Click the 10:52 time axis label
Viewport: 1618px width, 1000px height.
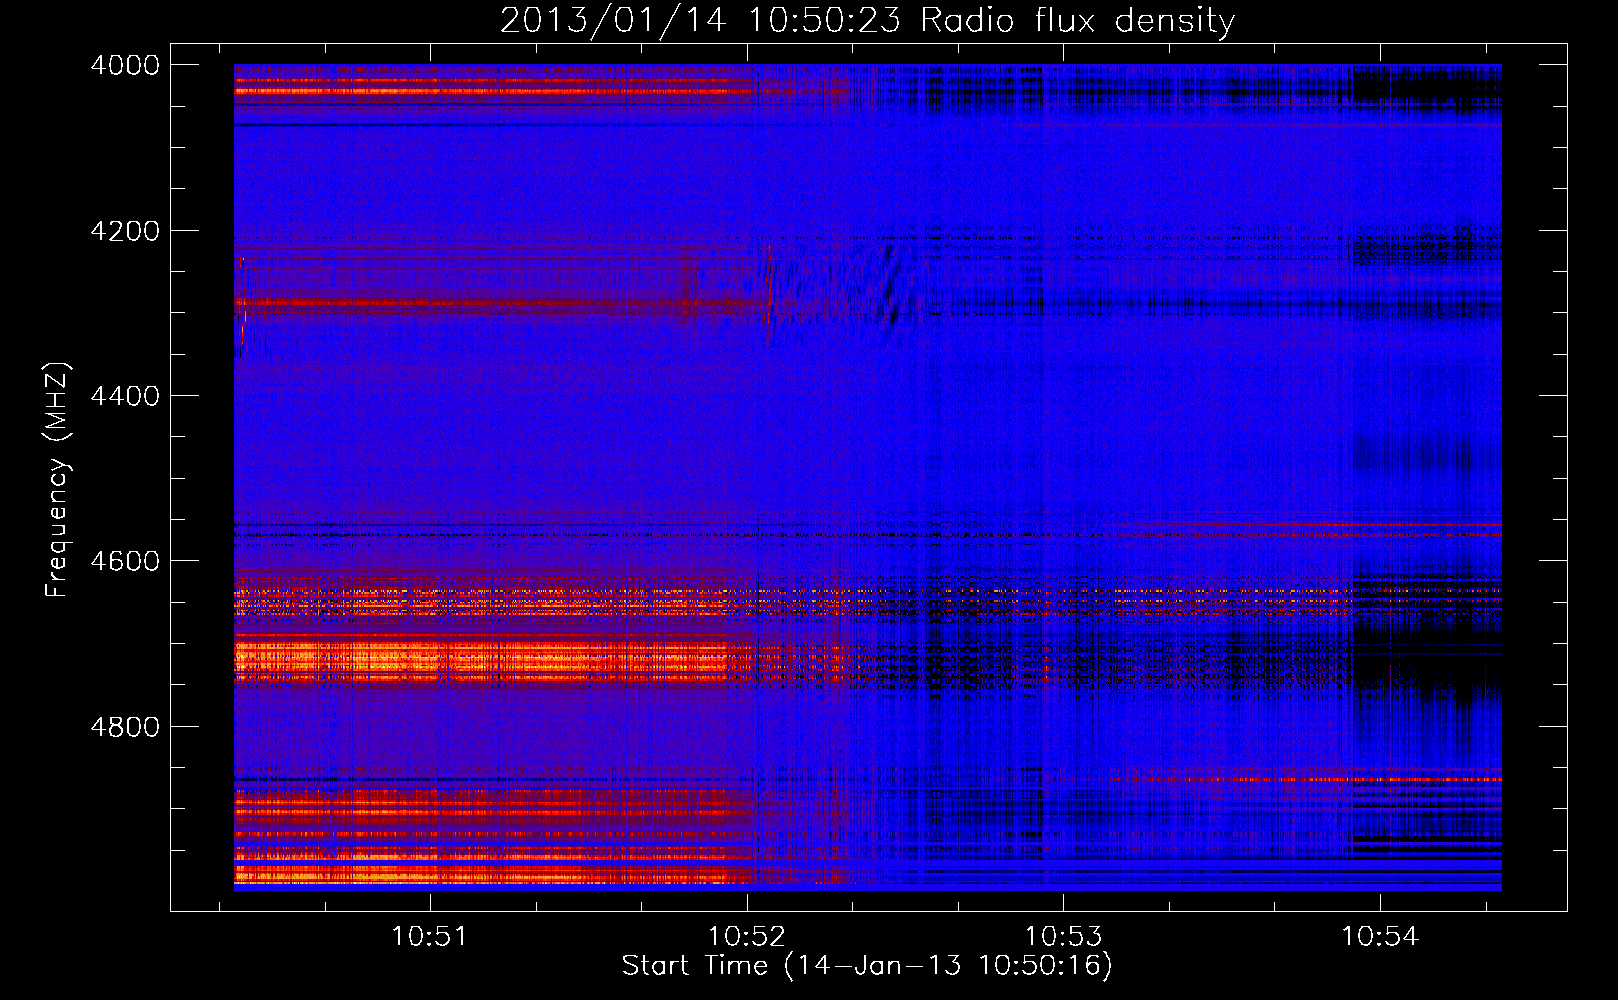pyautogui.click(x=747, y=937)
